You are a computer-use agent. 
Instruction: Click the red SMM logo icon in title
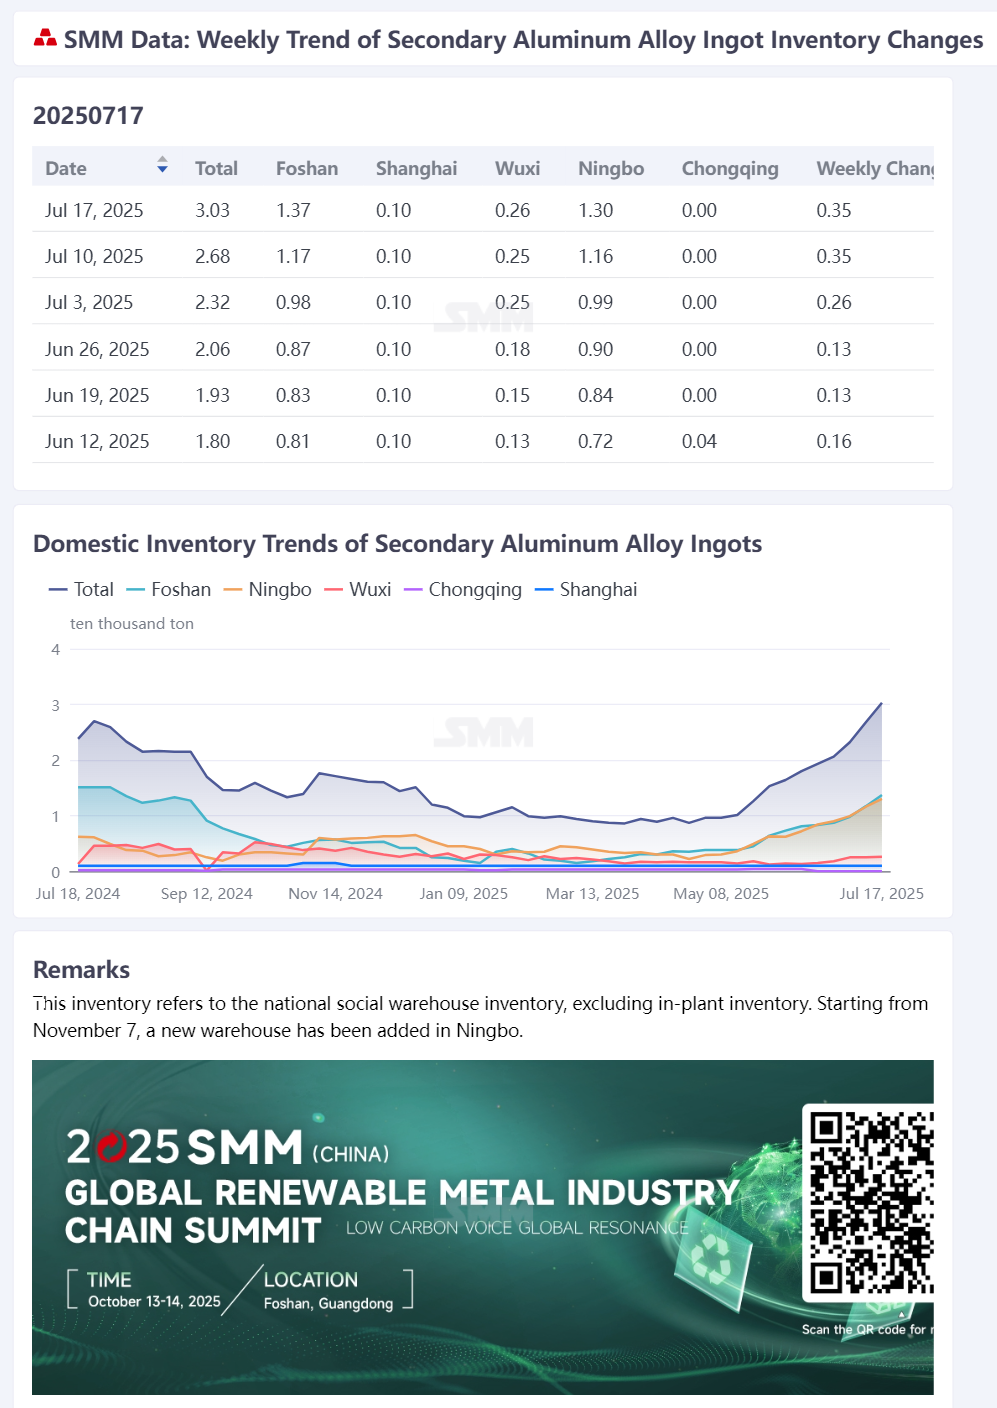point(45,39)
